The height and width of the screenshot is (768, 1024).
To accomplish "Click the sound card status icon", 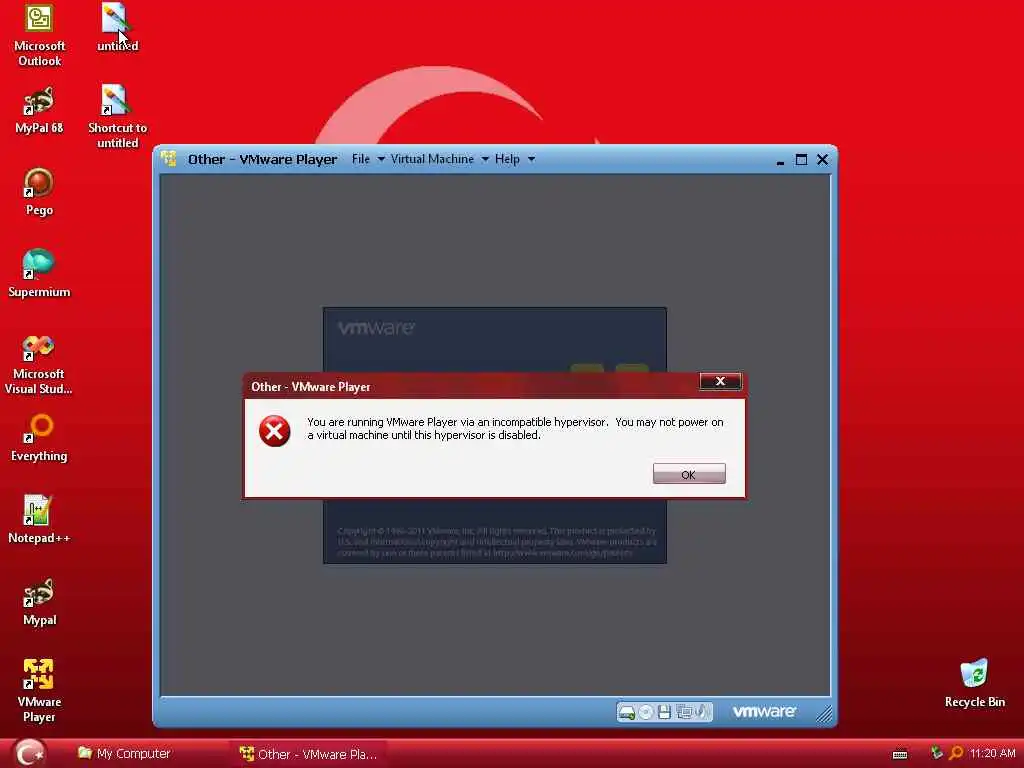I will pos(702,712).
